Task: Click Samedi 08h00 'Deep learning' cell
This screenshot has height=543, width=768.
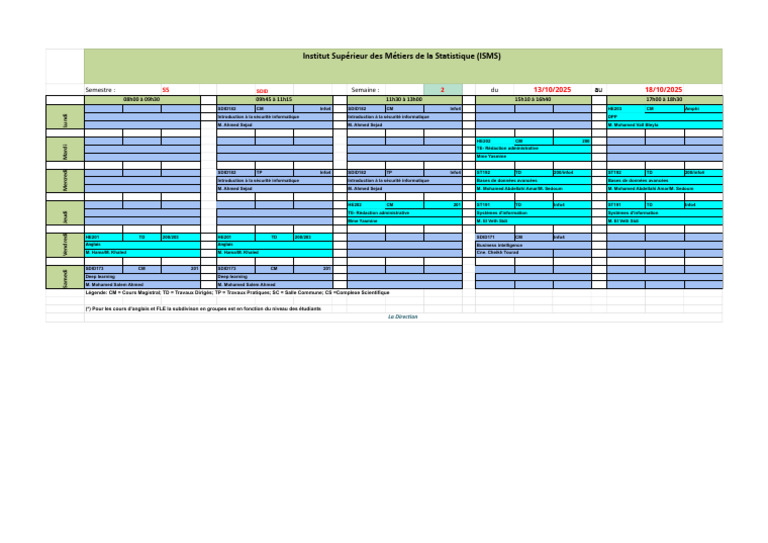Action: pos(142,277)
